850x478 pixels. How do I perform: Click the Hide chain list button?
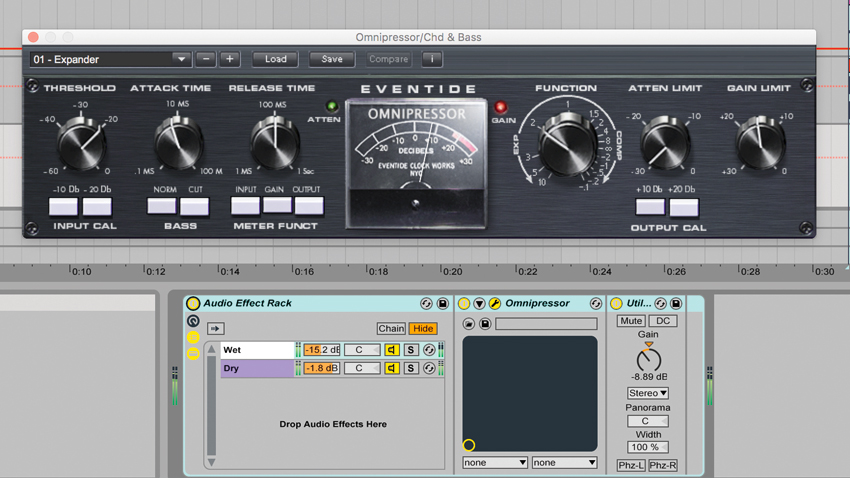click(423, 328)
